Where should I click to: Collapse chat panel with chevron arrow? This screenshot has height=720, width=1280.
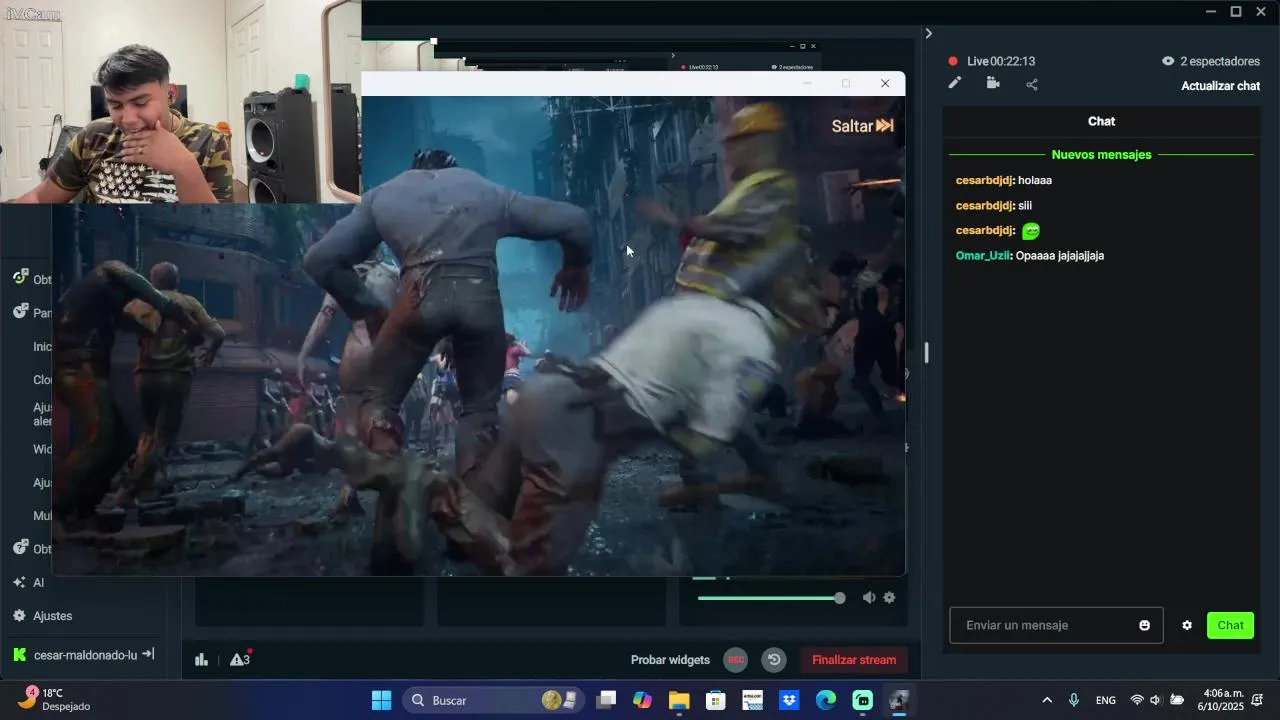(929, 33)
